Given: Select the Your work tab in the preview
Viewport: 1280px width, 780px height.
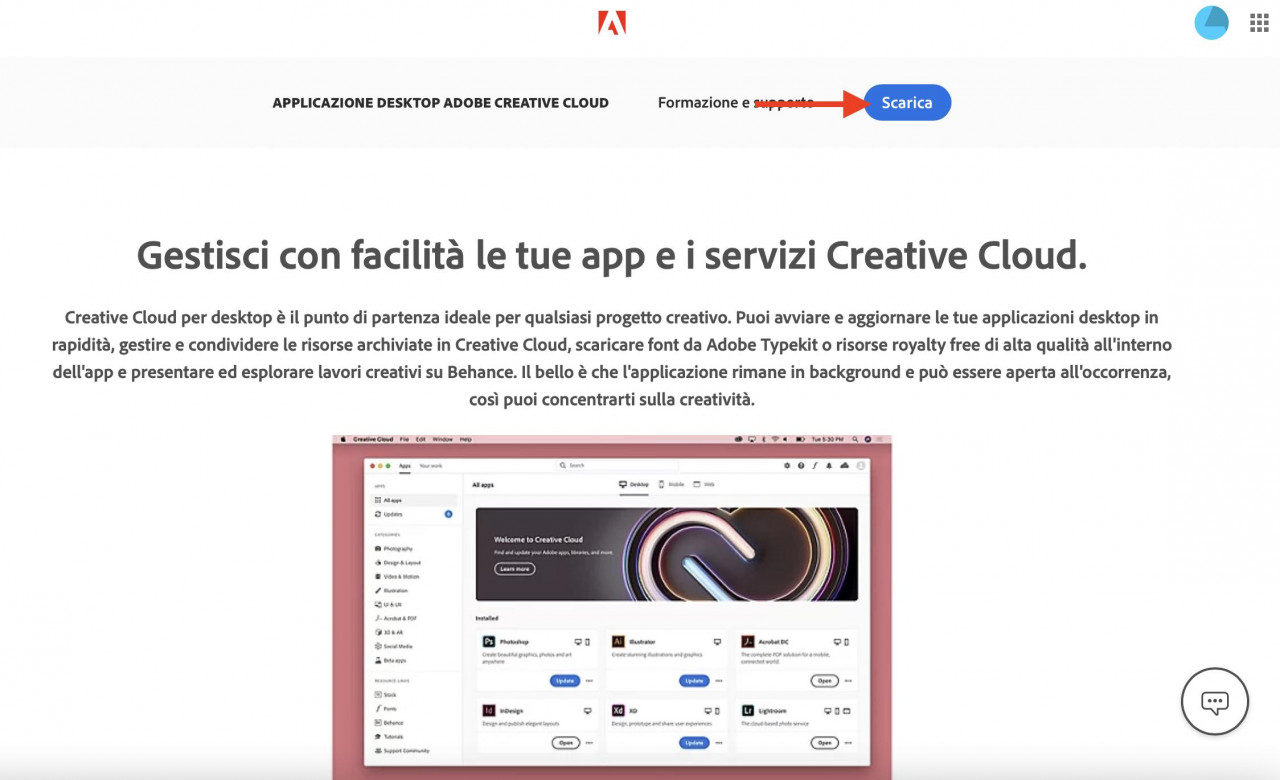Looking at the screenshot, I should tap(431, 465).
